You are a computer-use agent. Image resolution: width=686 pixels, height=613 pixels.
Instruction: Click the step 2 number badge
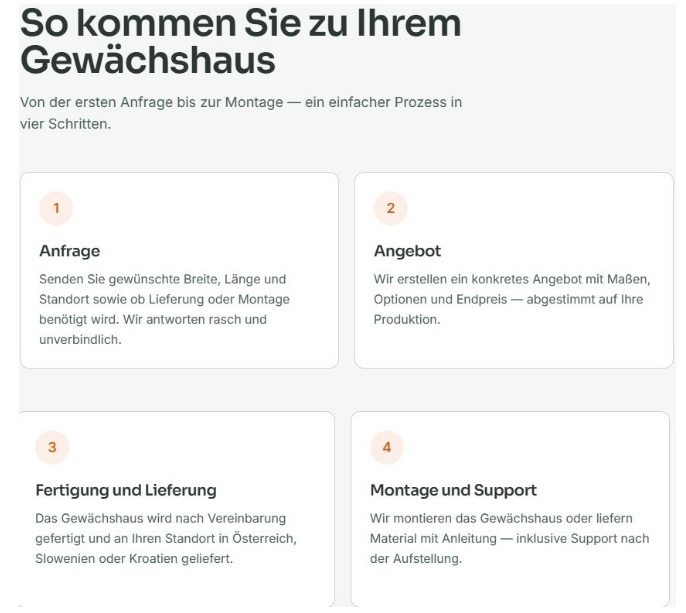tap(390, 208)
